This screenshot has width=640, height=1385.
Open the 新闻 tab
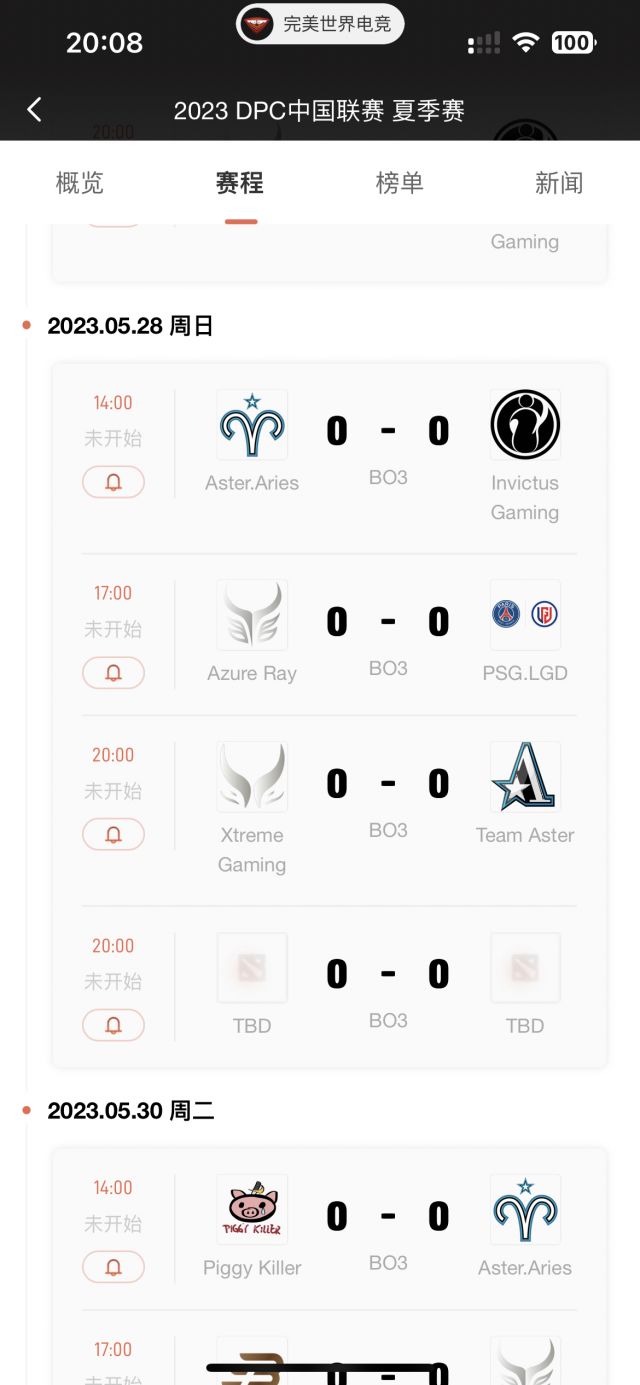click(x=559, y=183)
